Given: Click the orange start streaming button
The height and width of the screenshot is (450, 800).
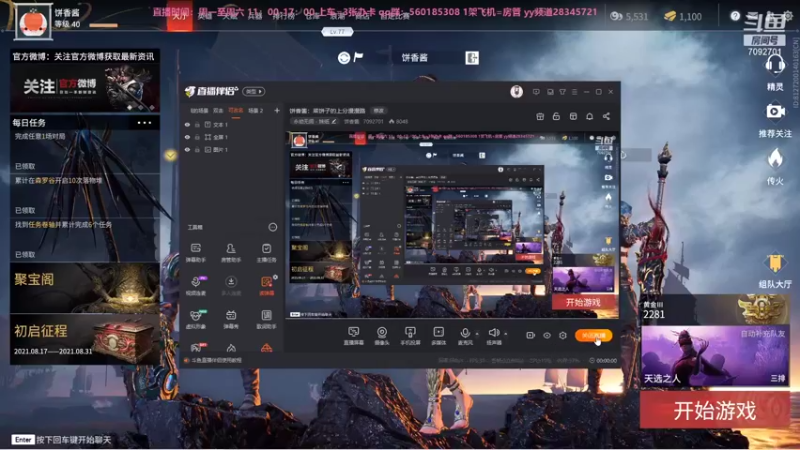Looking at the screenshot, I should tap(593, 335).
